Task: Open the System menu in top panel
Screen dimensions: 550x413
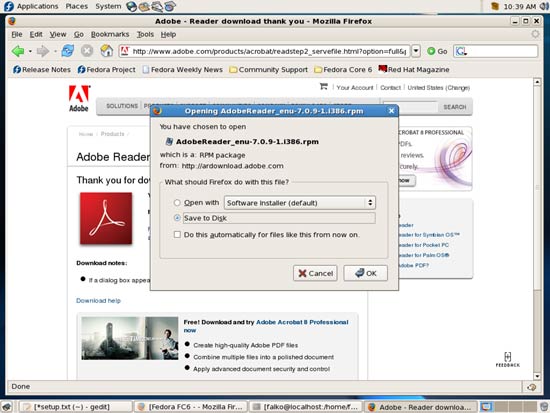Action: click(x=108, y=6)
